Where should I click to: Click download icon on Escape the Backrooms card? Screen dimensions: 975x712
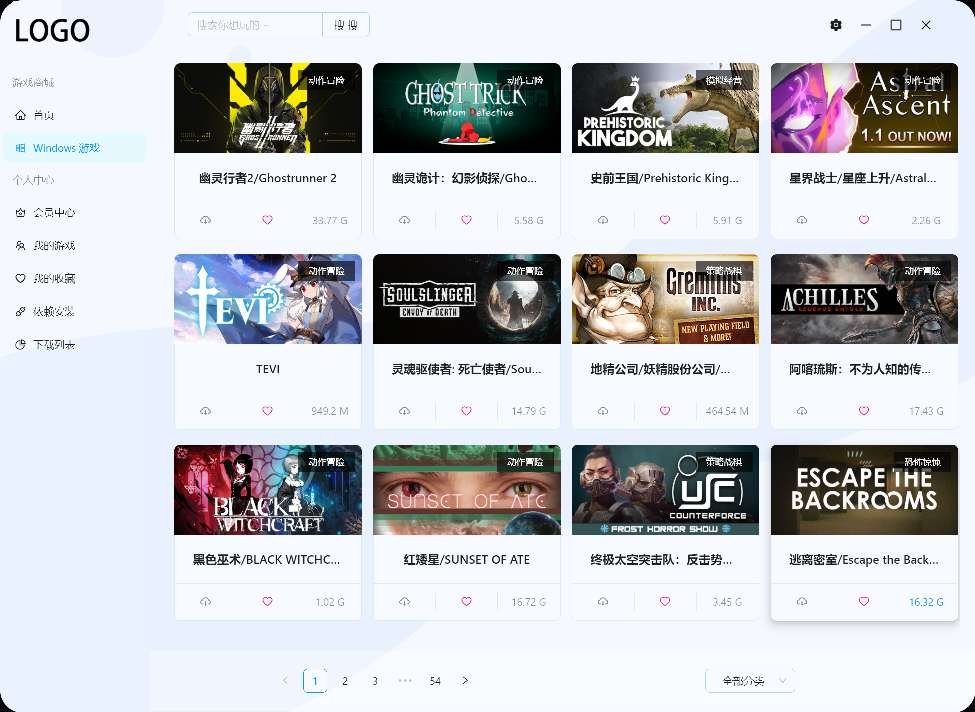click(802, 602)
